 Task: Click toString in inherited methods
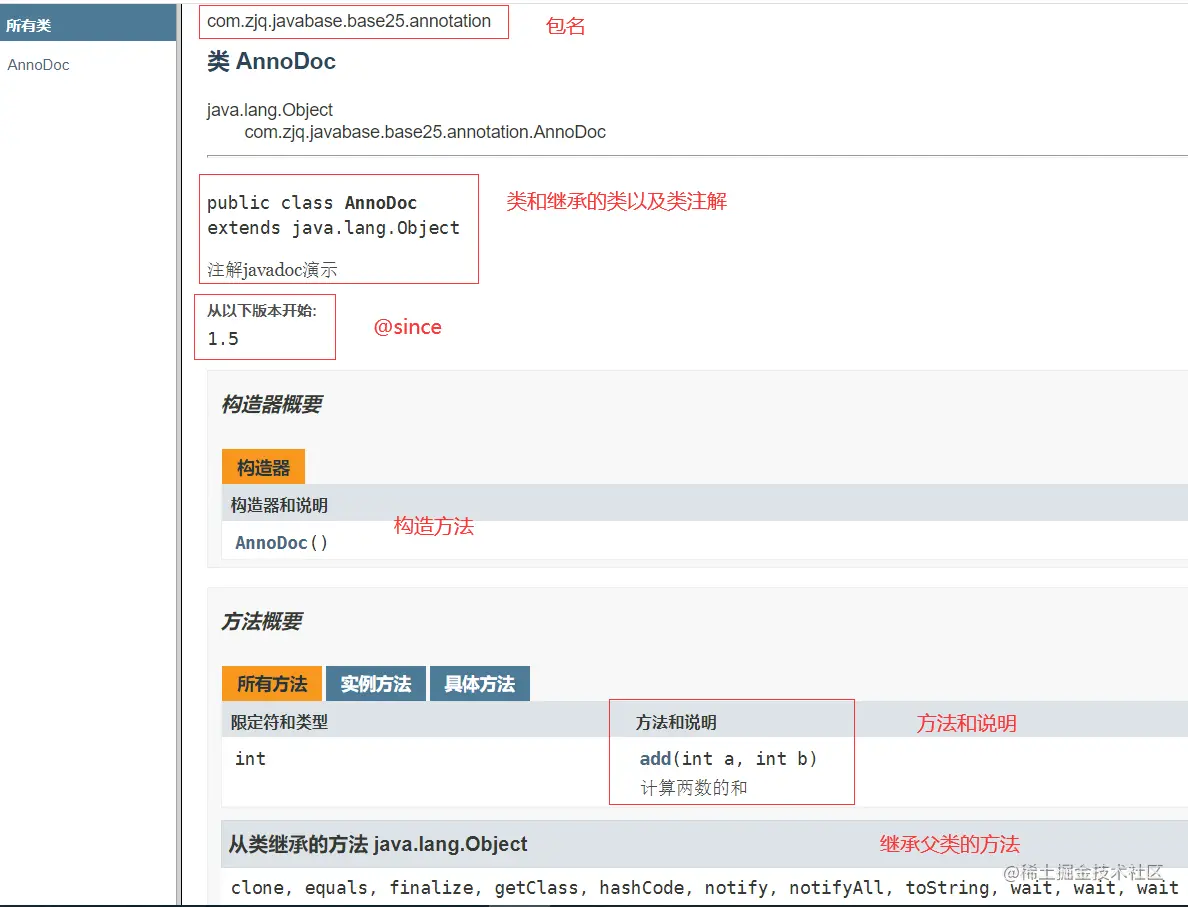(947, 887)
